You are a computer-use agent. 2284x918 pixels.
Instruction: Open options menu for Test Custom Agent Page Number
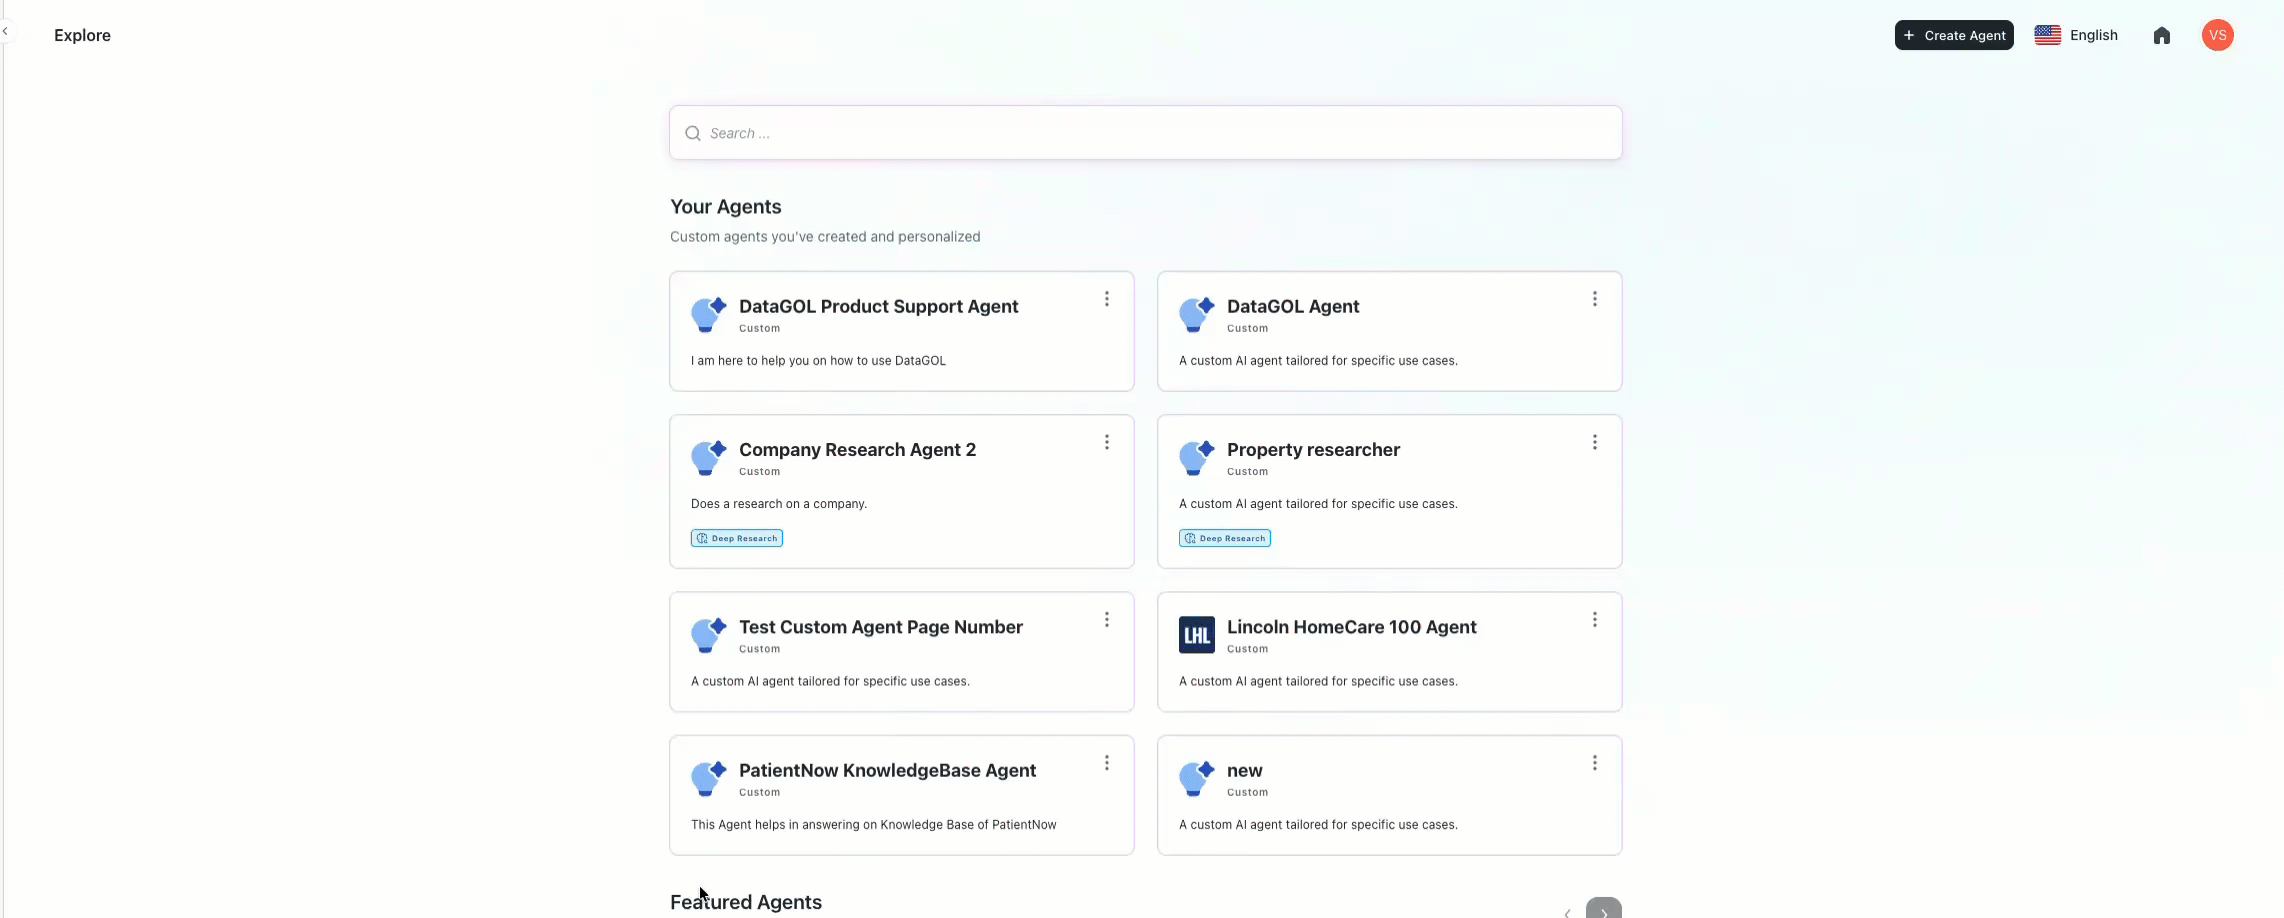[x=1106, y=620]
